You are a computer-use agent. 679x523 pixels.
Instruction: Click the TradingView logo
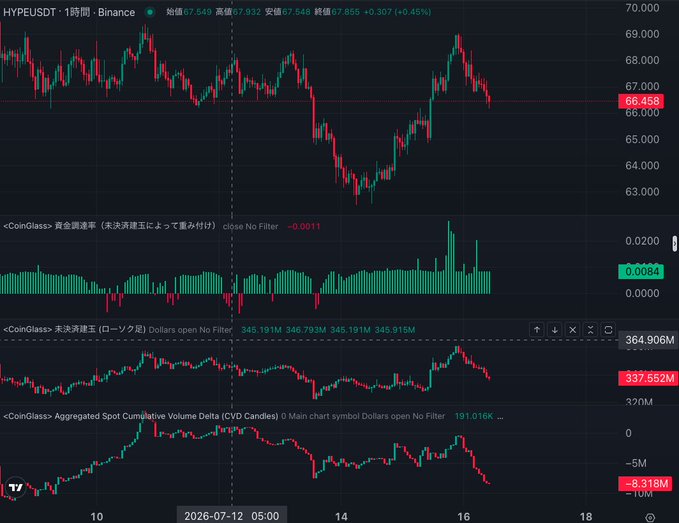pyautogui.click(x=16, y=488)
